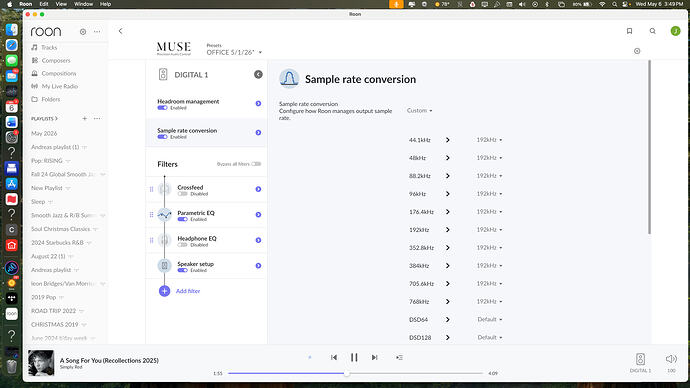Screen dimensions: 690x388
Task: Open the Roon menu bar item
Action: click(x=26, y=4)
